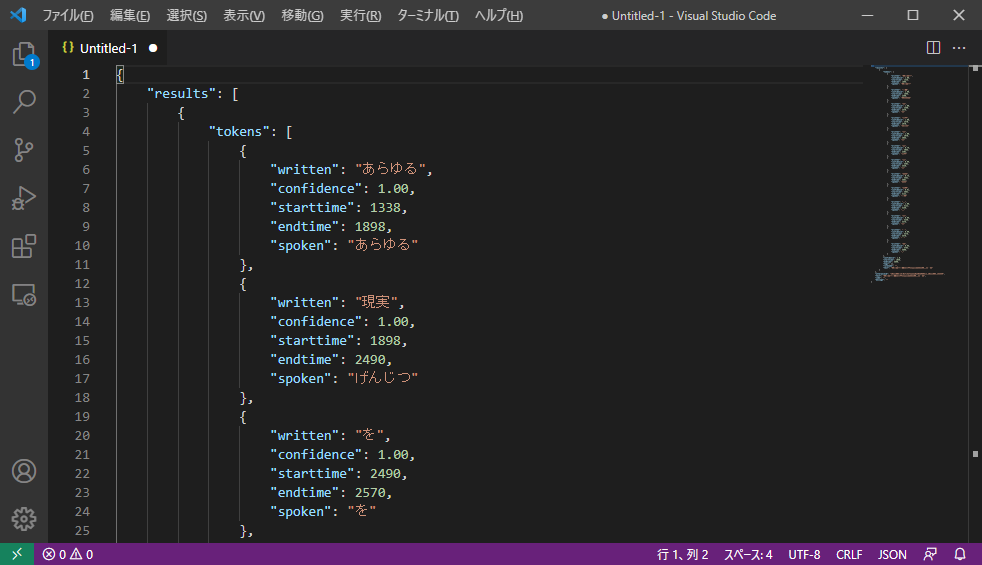982x565 pixels.
Task: Click line number 12 in gutter
Action: [82, 284]
